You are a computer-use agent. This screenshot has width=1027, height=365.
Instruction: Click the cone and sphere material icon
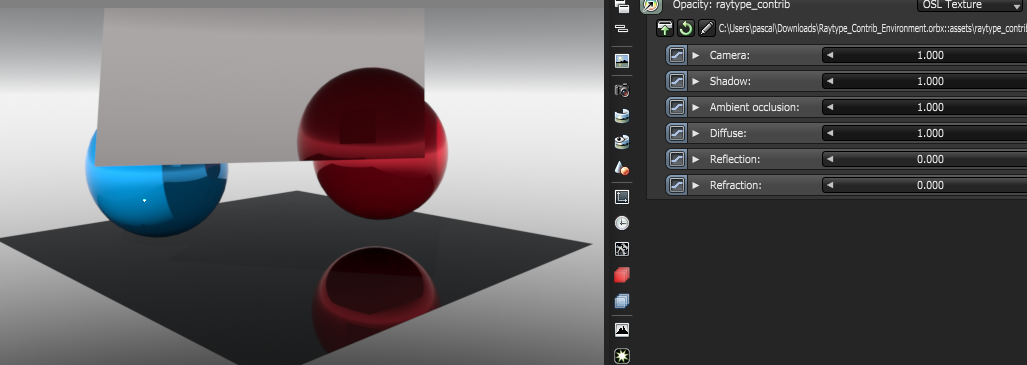tap(622, 168)
